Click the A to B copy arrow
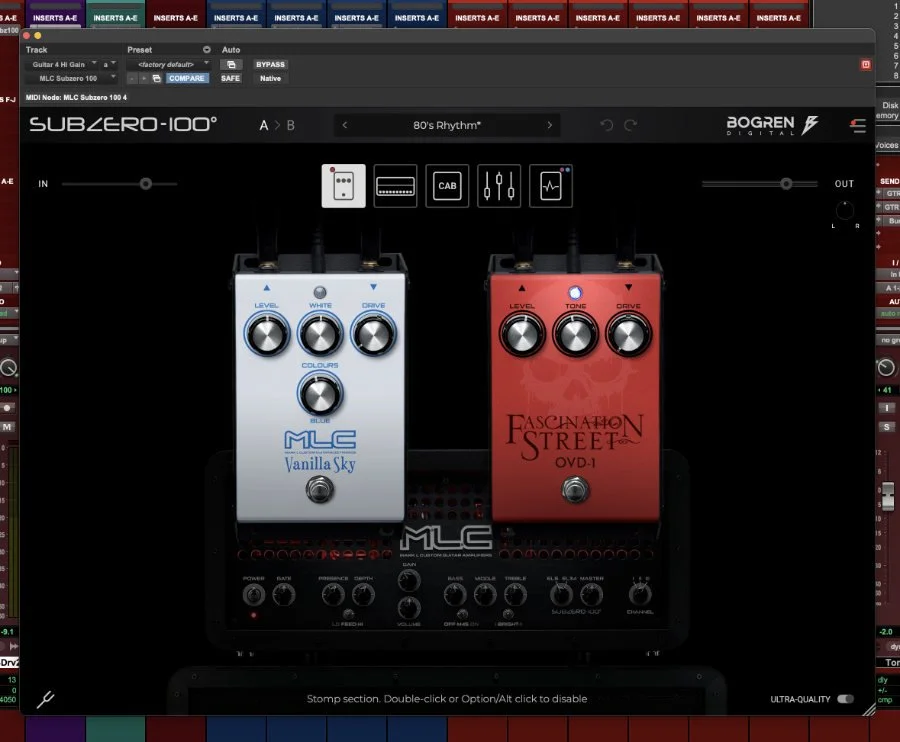 click(x=277, y=125)
